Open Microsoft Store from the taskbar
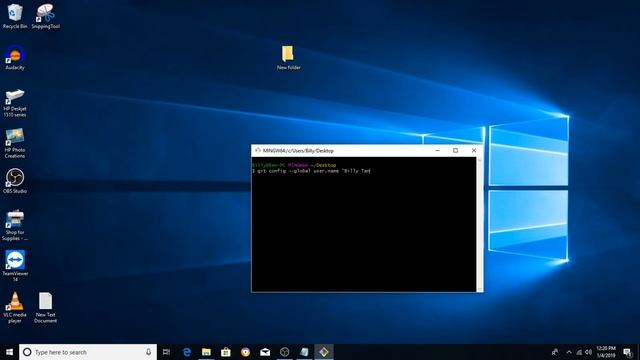Screen dimensions: 640x360 226,352
